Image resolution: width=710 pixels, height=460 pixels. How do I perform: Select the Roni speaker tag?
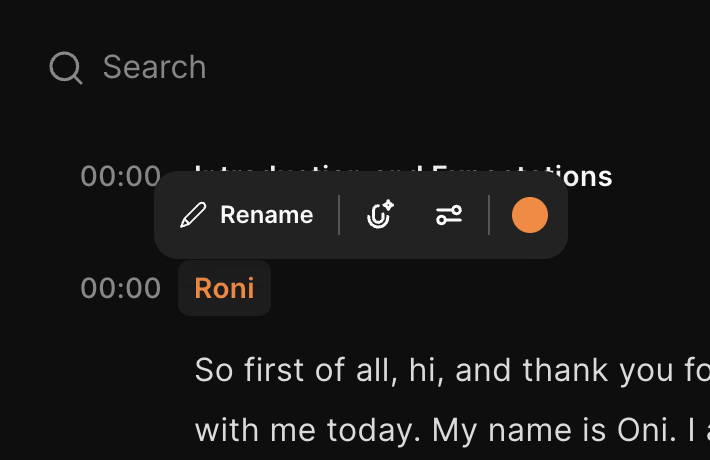[224, 289]
